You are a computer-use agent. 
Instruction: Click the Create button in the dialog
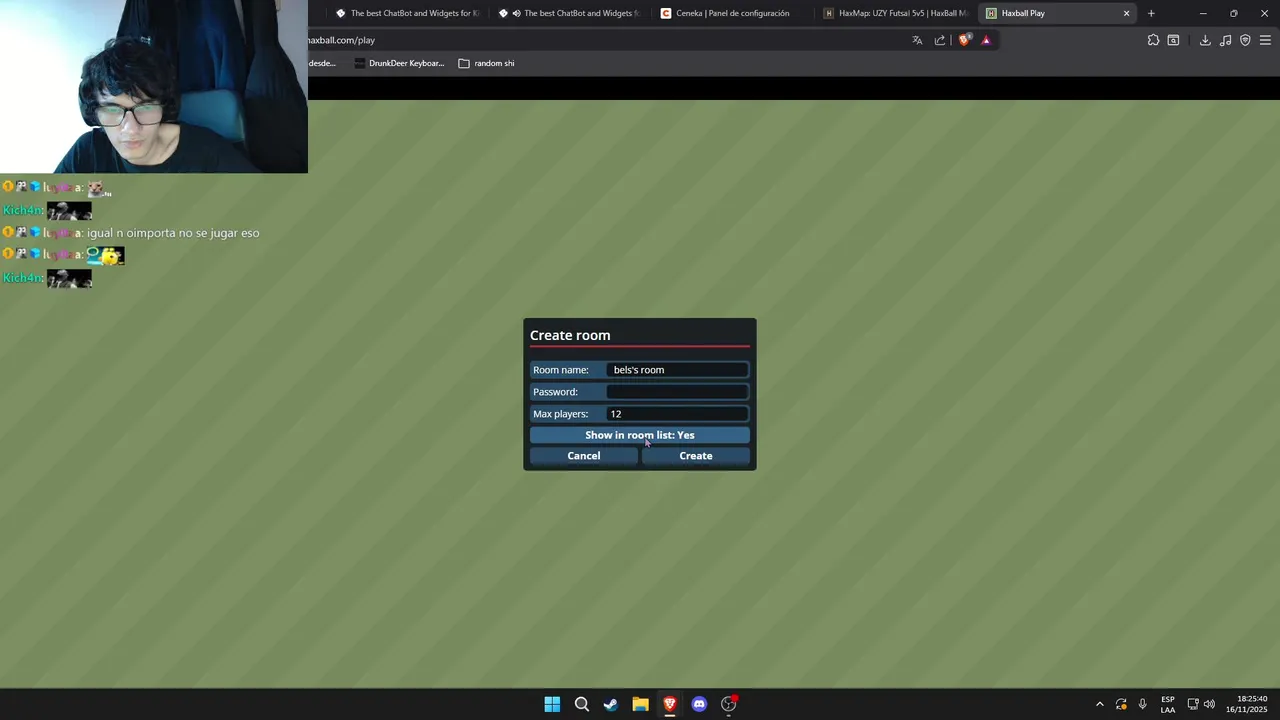(x=696, y=456)
